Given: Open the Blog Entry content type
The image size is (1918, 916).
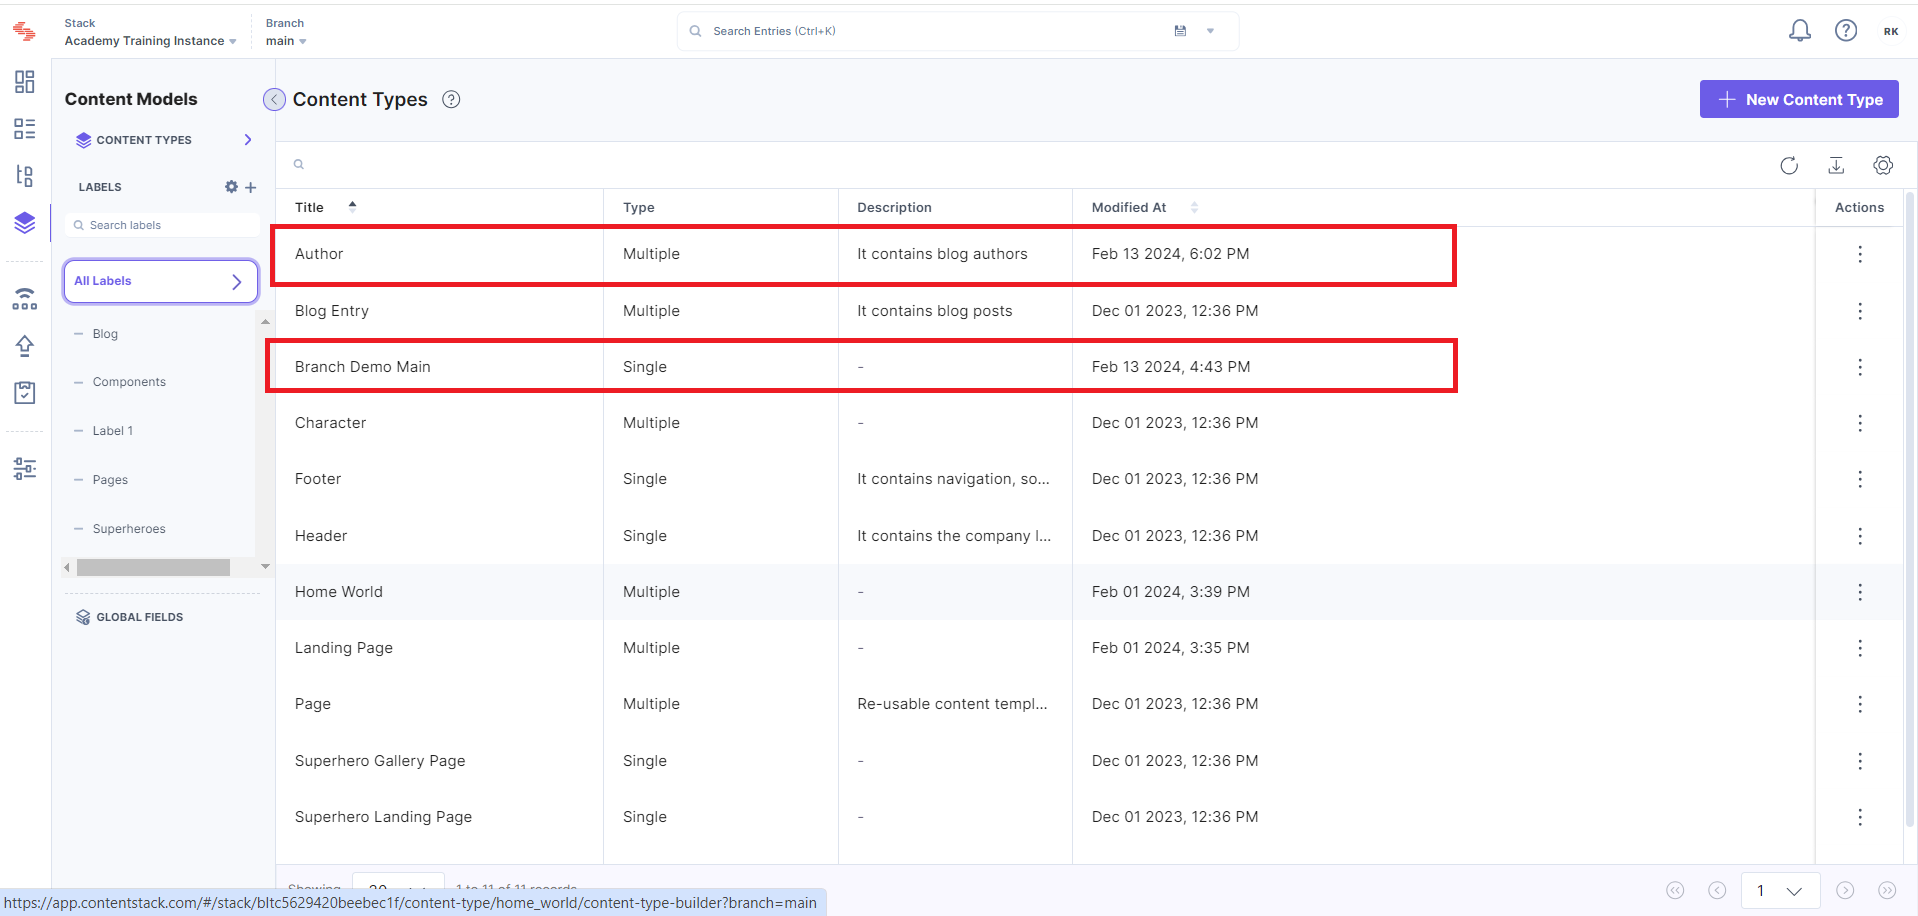Looking at the screenshot, I should (332, 311).
